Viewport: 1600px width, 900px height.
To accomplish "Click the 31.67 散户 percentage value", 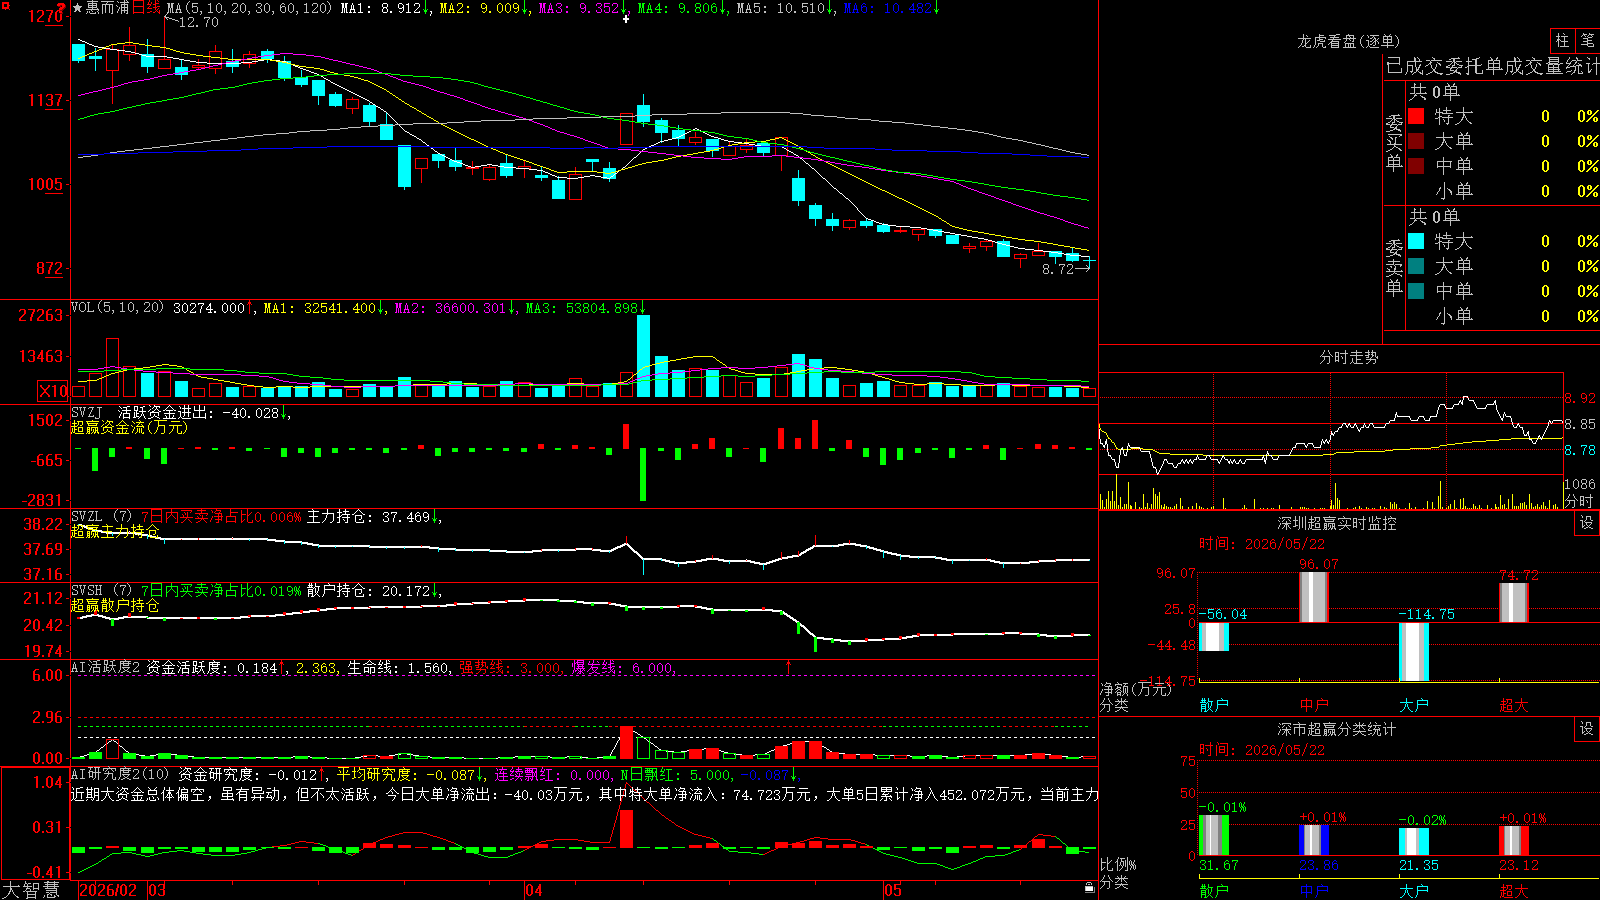I will (1219, 865).
